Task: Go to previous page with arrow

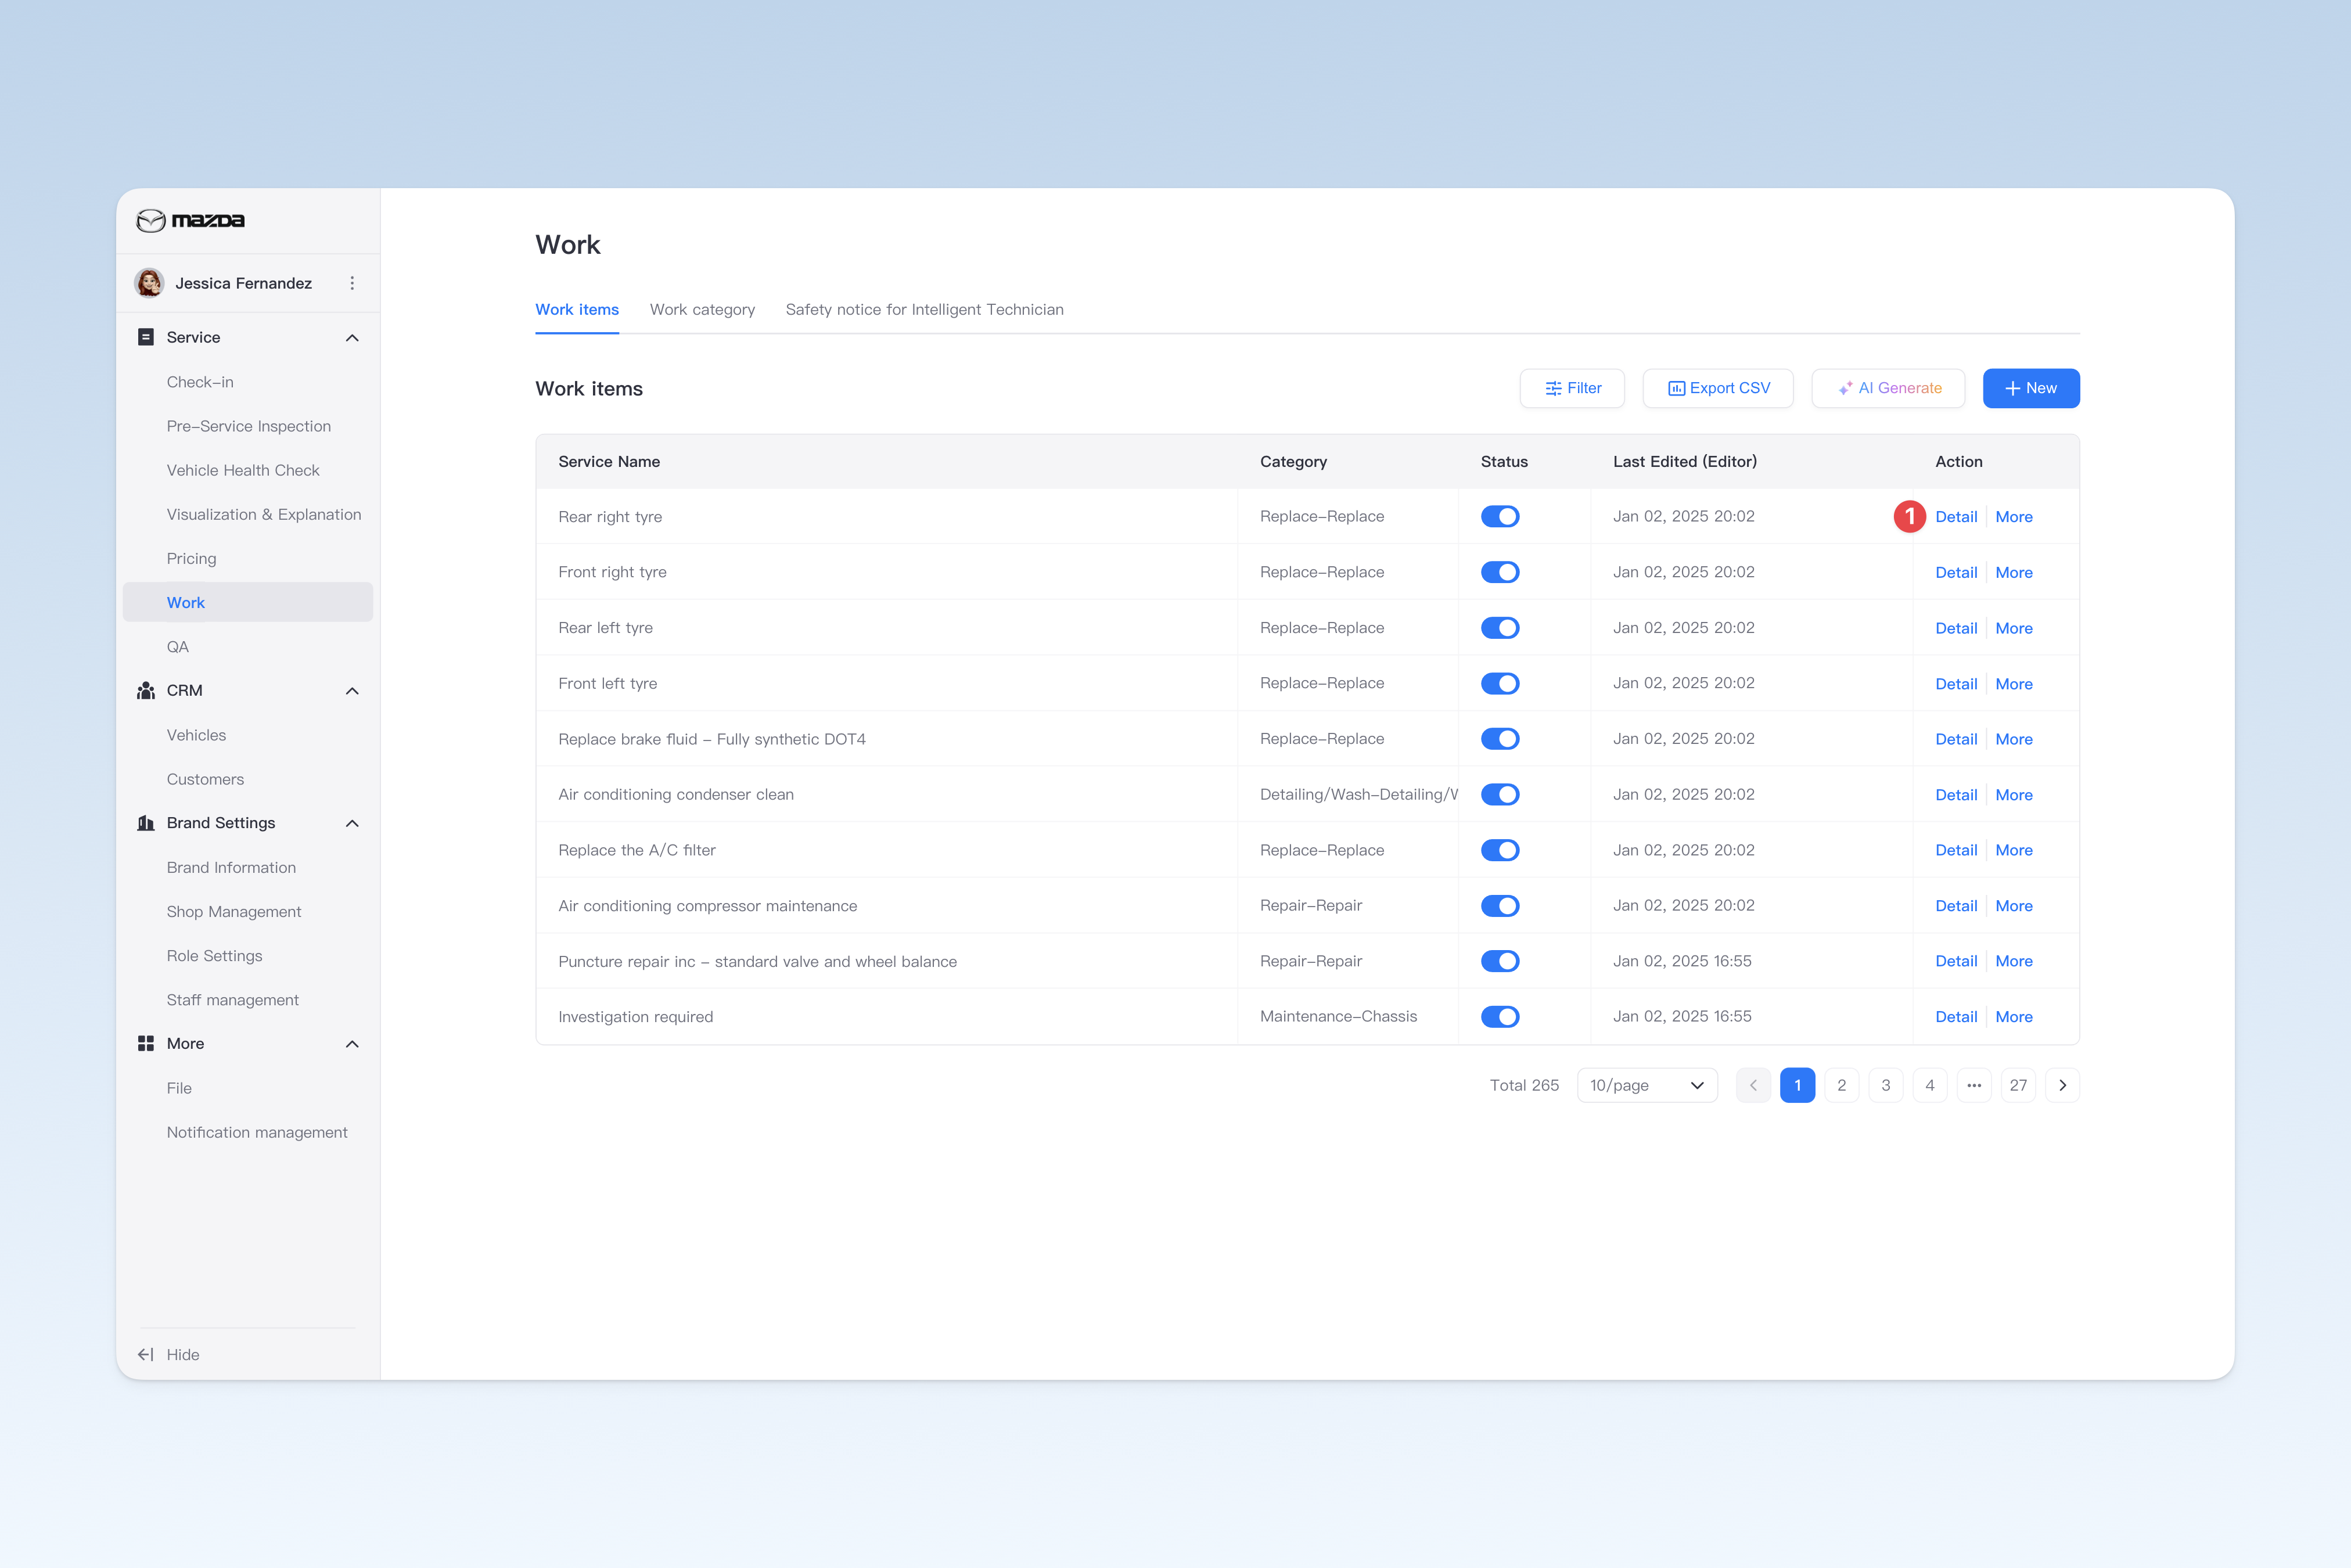Action: pyautogui.click(x=1753, y=1085)
